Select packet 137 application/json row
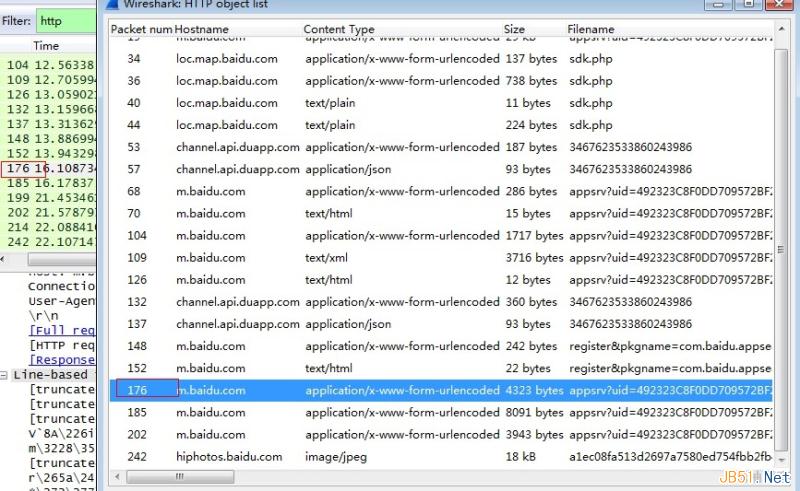 tap(441, 324)
